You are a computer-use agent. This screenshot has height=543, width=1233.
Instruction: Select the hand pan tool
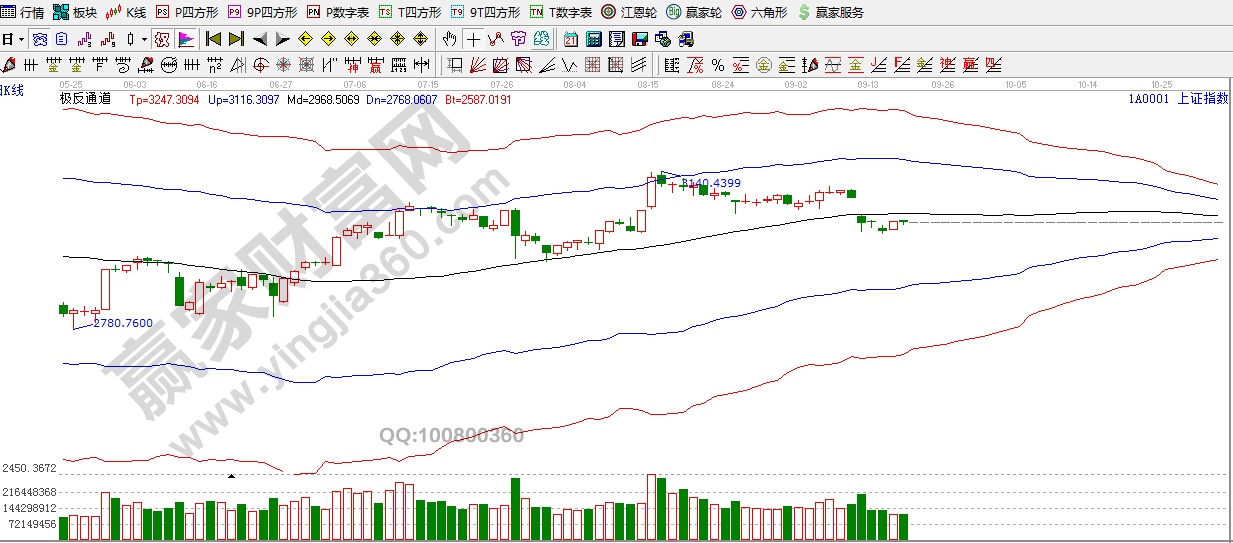coord(450,40)
